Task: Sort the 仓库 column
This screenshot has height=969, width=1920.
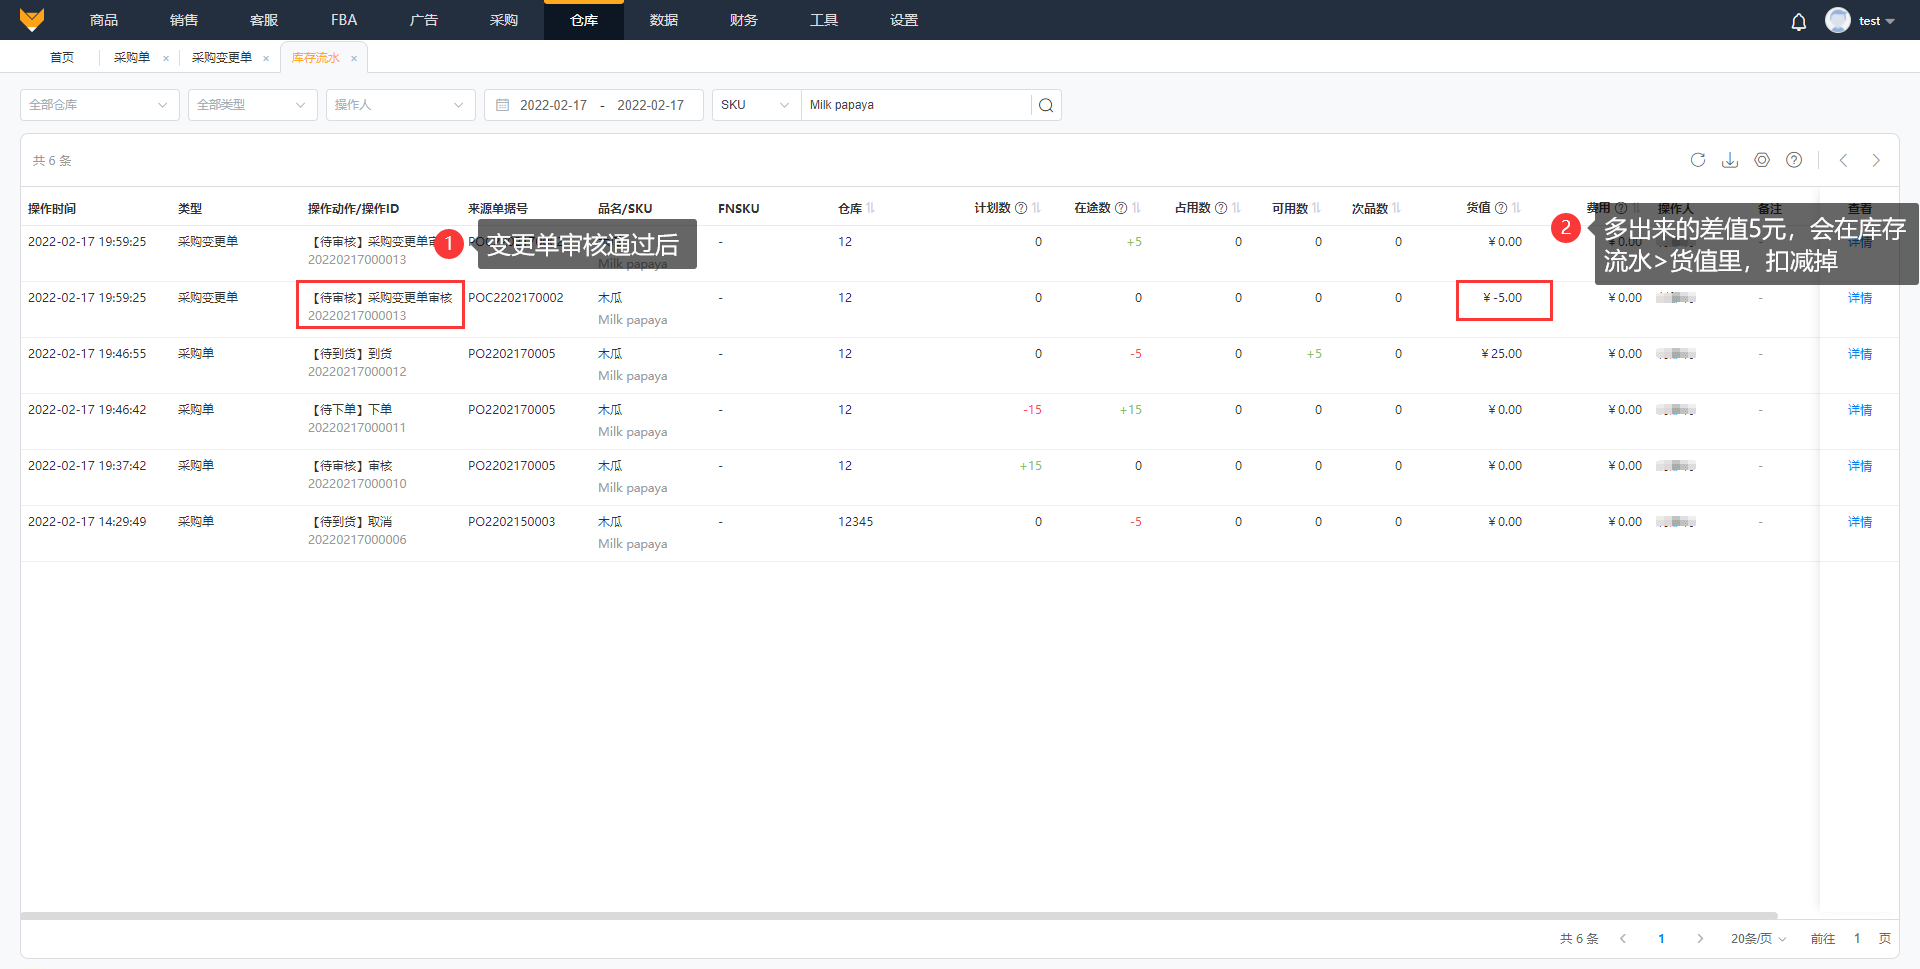Action: (871, 208)
